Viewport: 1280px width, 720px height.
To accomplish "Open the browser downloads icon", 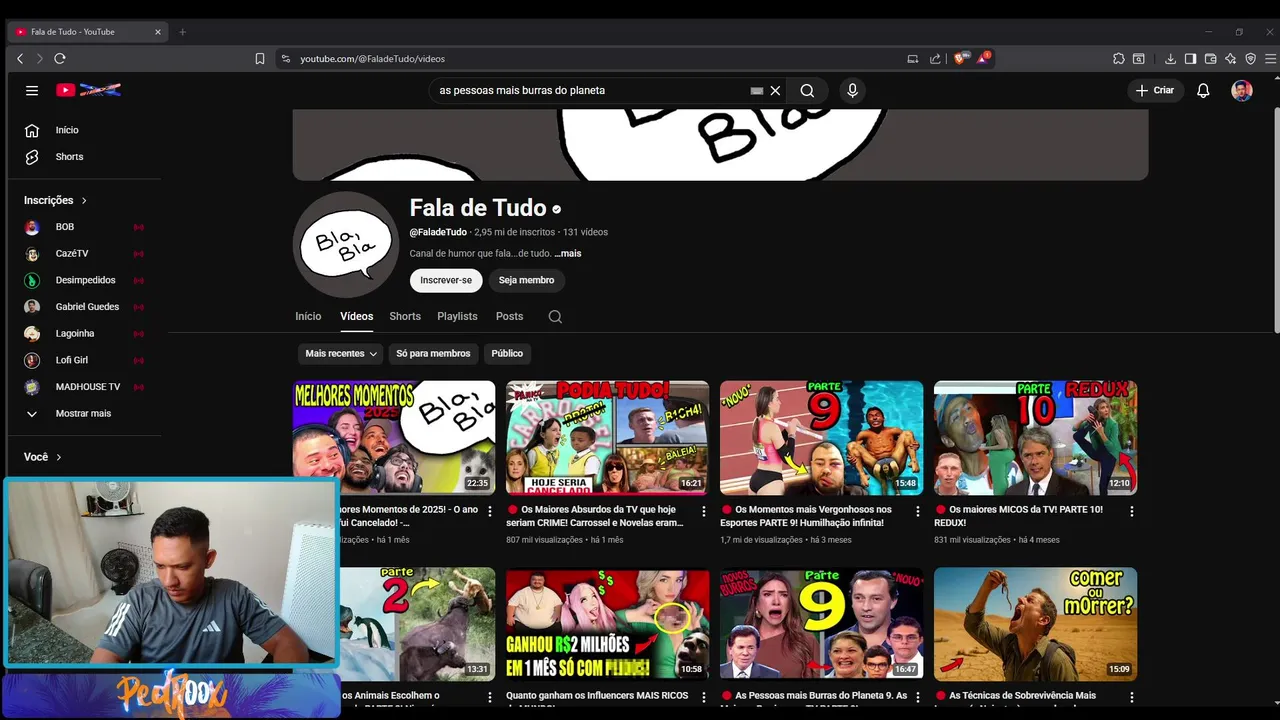I will click(x=1170, y=59).
